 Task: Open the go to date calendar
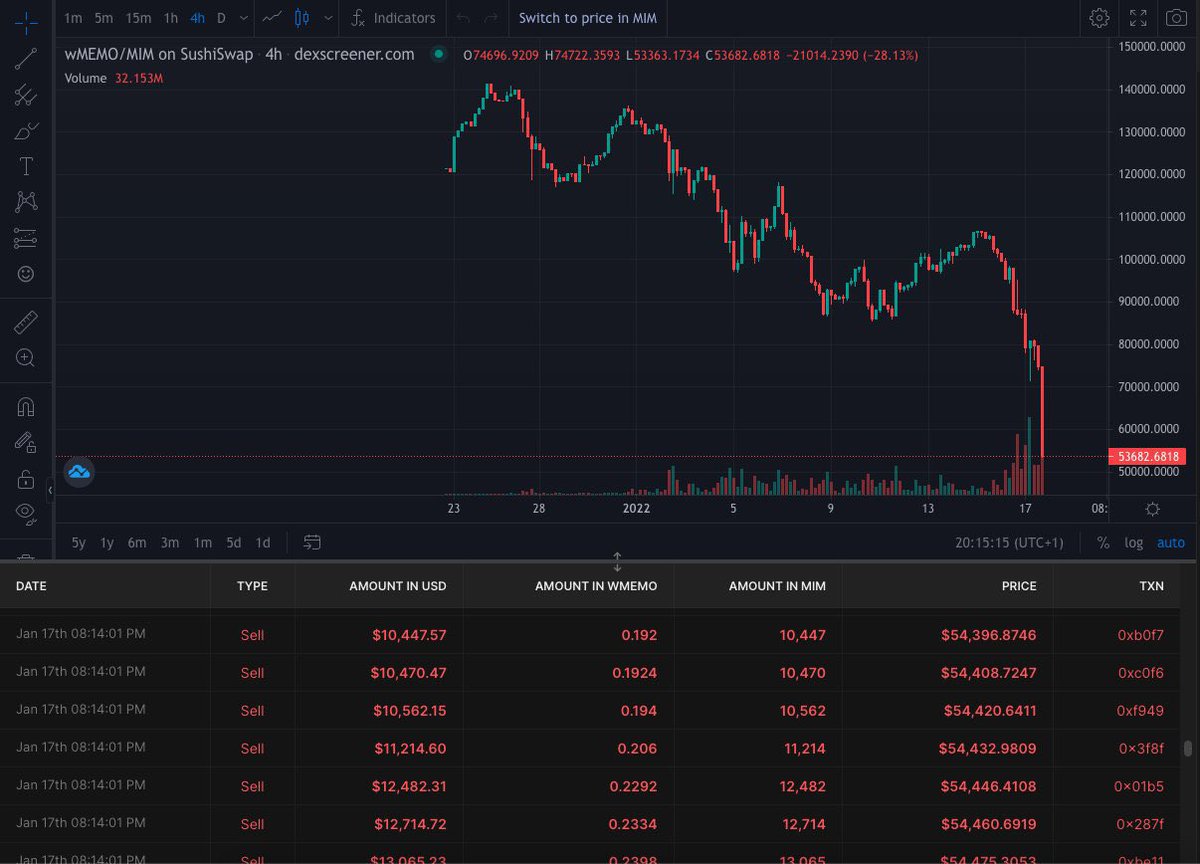(x=312, y=543)
